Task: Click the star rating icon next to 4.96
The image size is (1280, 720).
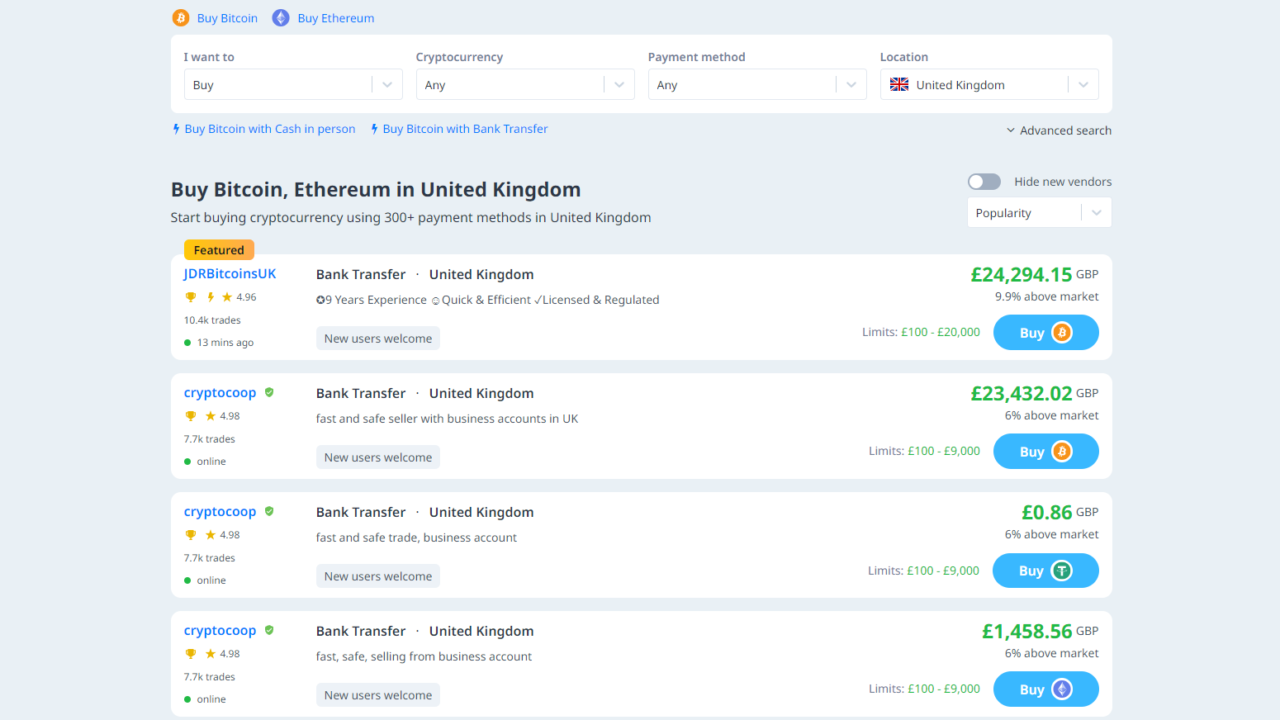Action: [227, 297]
